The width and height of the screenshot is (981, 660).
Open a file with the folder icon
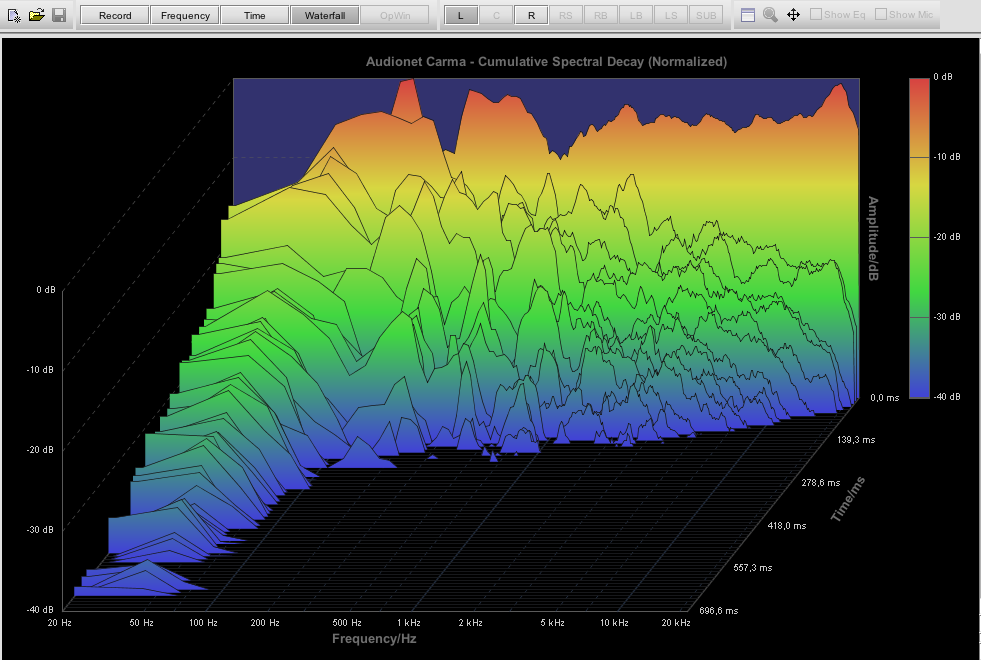tap(36, 15)
